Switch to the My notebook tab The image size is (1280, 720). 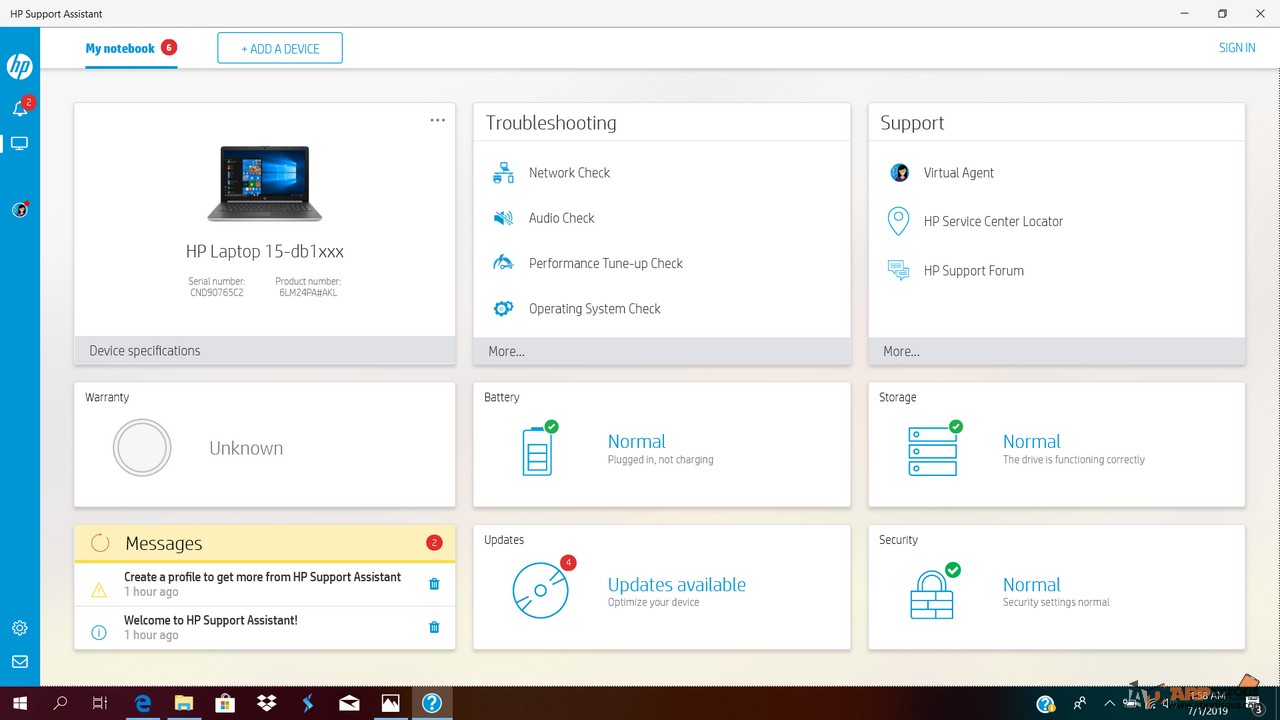click(131, 49)
